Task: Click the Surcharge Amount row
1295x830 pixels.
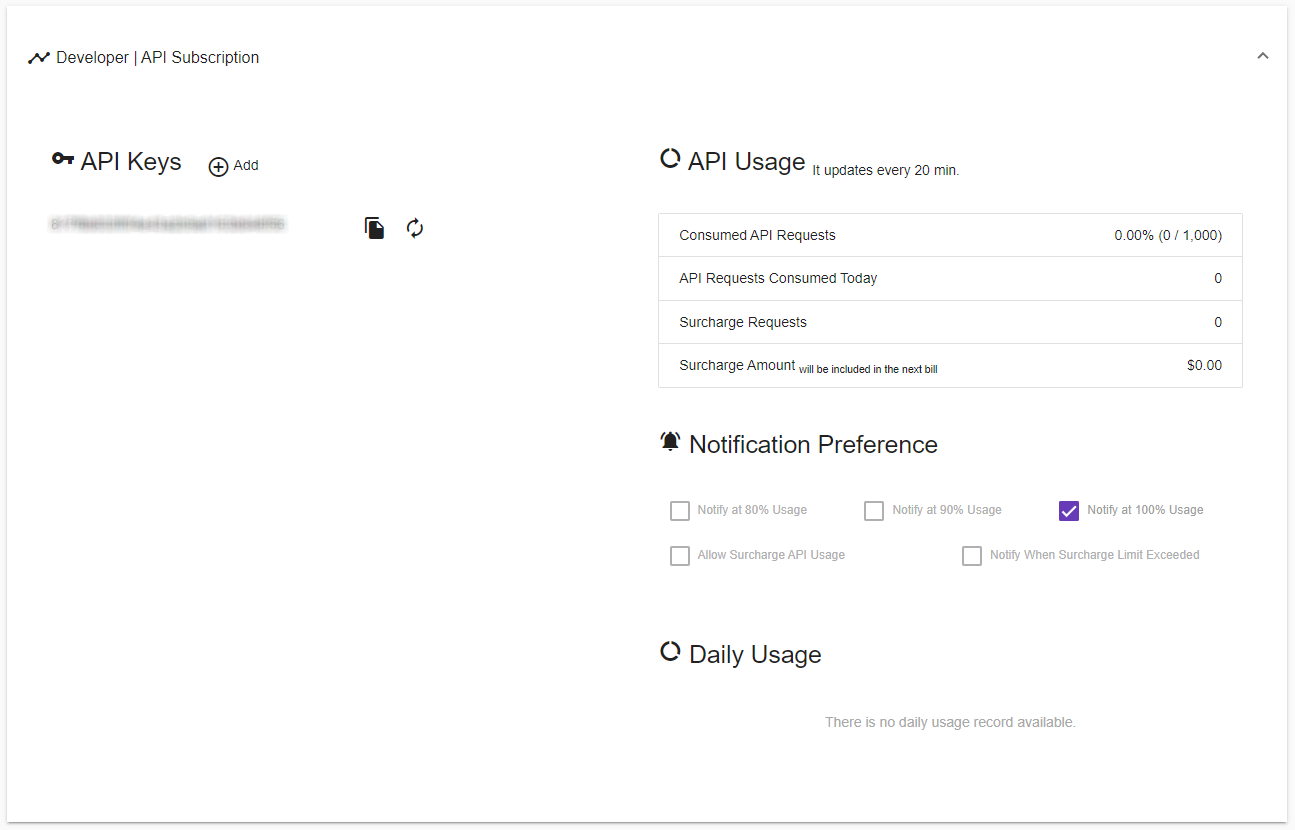Action: pos(950,365)
